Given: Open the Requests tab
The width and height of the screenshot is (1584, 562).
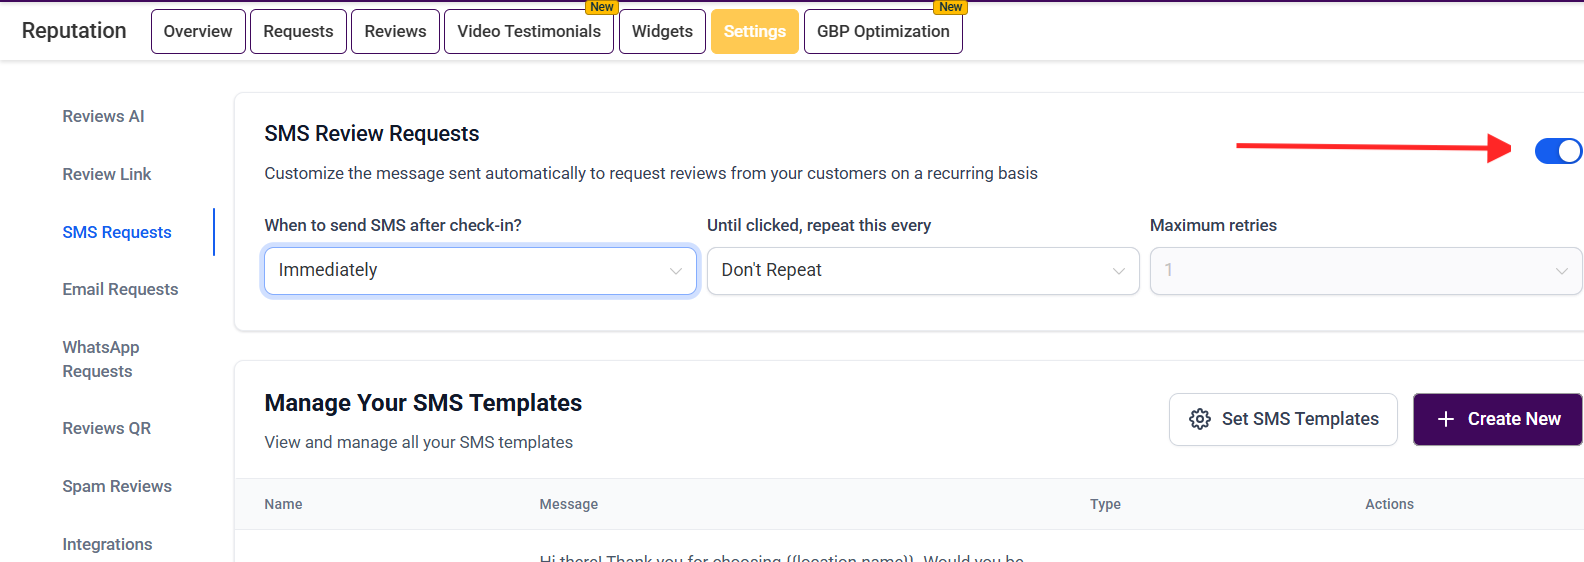Looking at the screenshot, I should point(298,31).
